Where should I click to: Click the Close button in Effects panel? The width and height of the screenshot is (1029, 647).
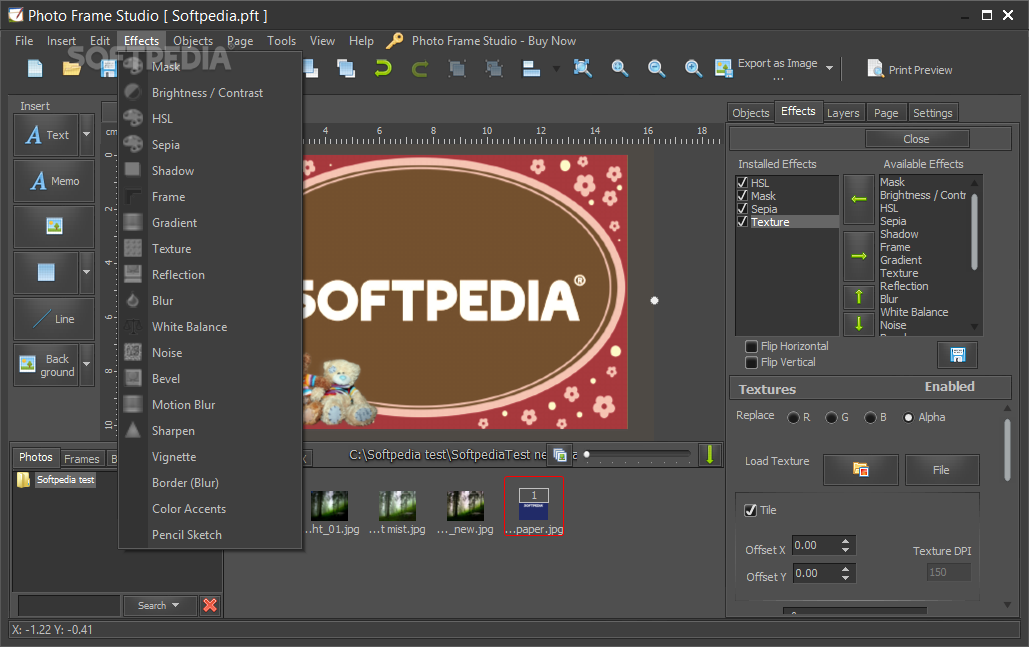point(916,139)
